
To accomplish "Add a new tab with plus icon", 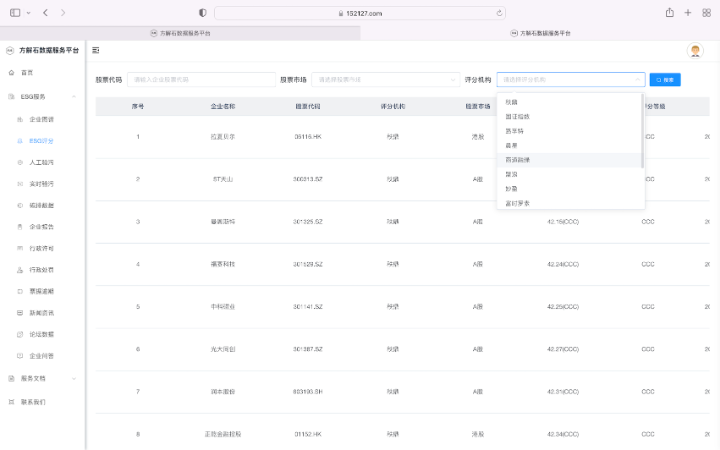I will click(688, 13).
